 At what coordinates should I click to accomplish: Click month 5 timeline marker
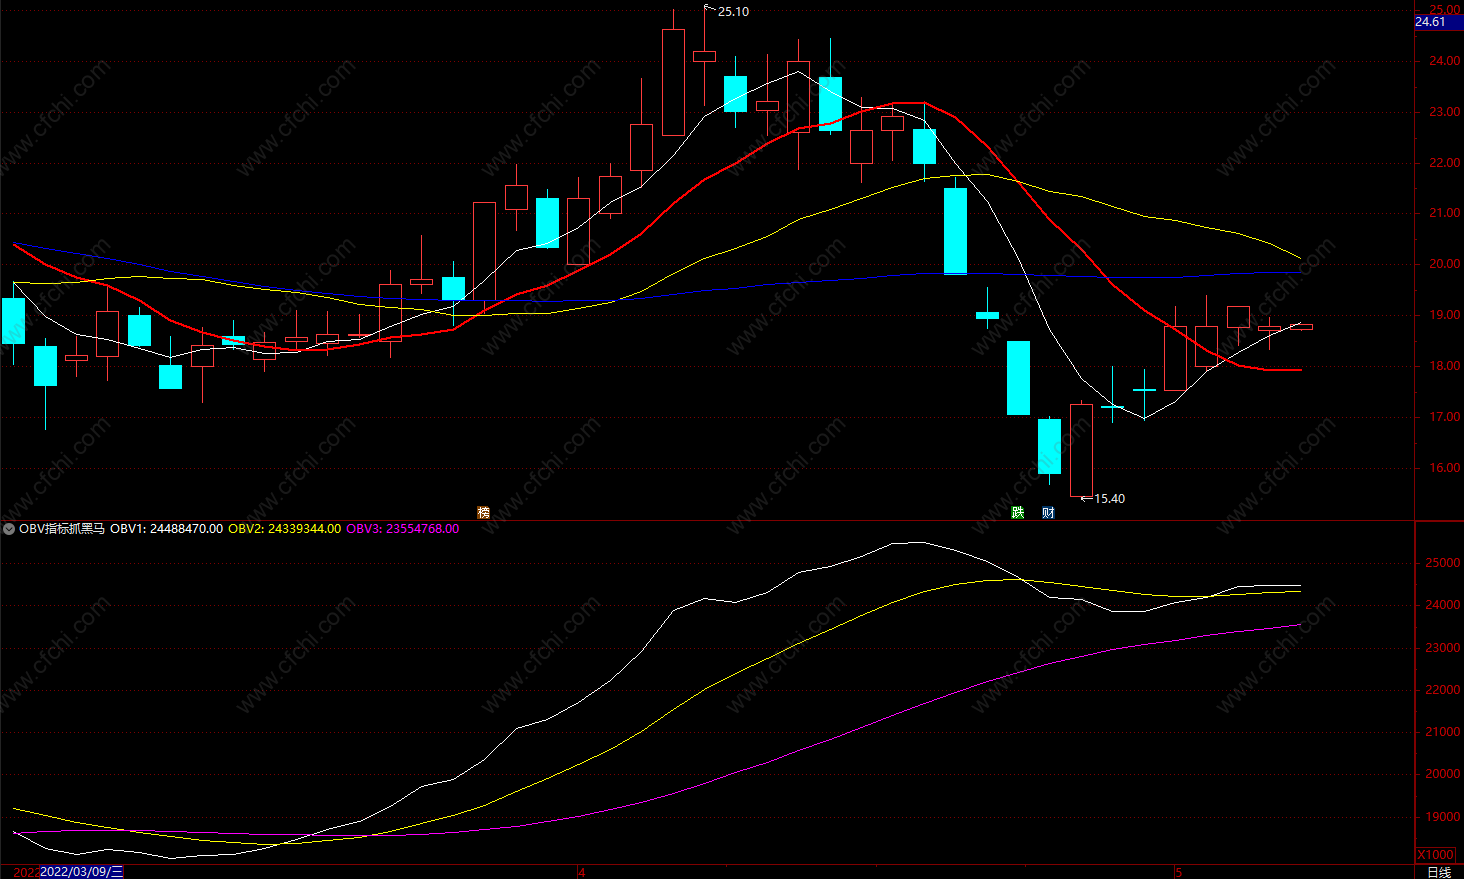[1179, 872]
